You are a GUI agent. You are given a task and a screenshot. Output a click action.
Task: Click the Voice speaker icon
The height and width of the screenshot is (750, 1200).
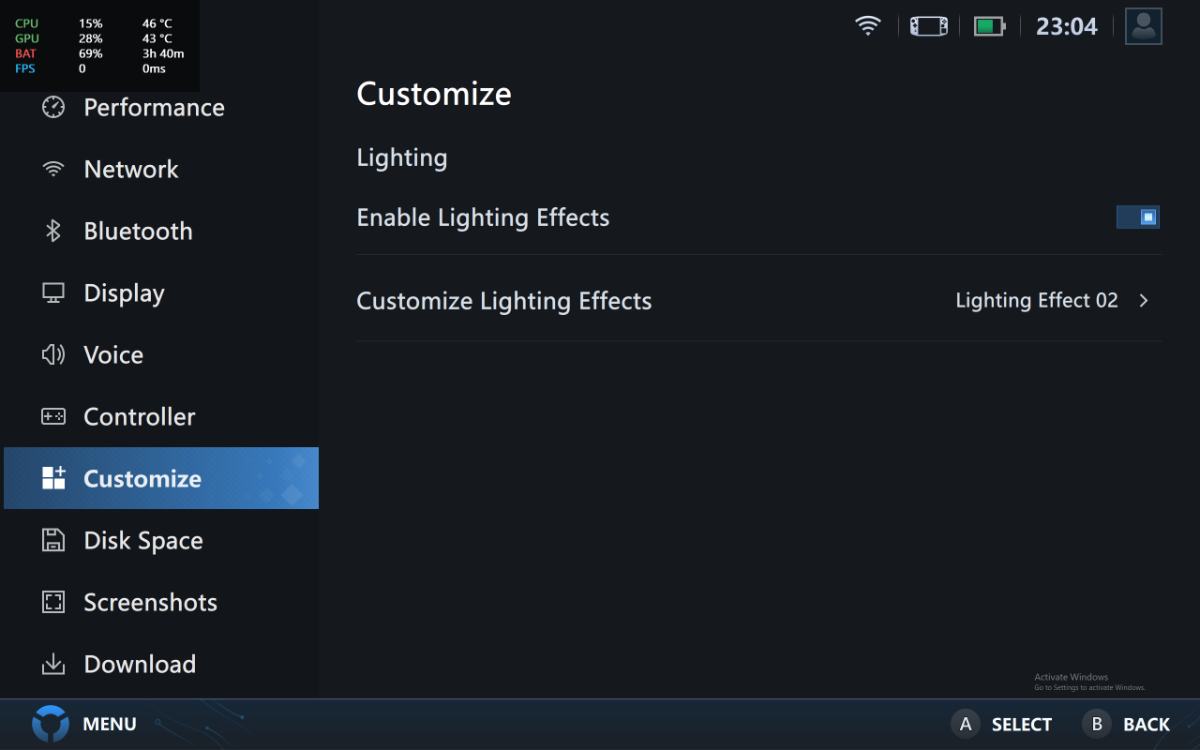coord(53,355)
